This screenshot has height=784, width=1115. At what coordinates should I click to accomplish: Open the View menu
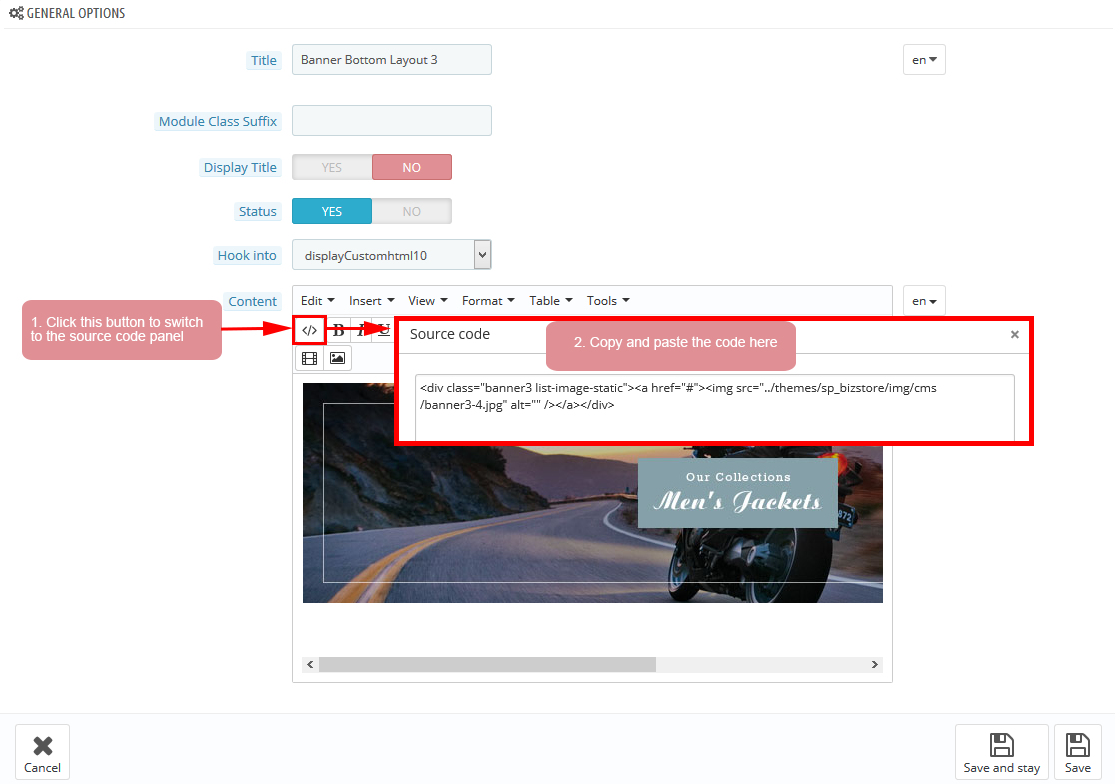click(x=427, y=301)
